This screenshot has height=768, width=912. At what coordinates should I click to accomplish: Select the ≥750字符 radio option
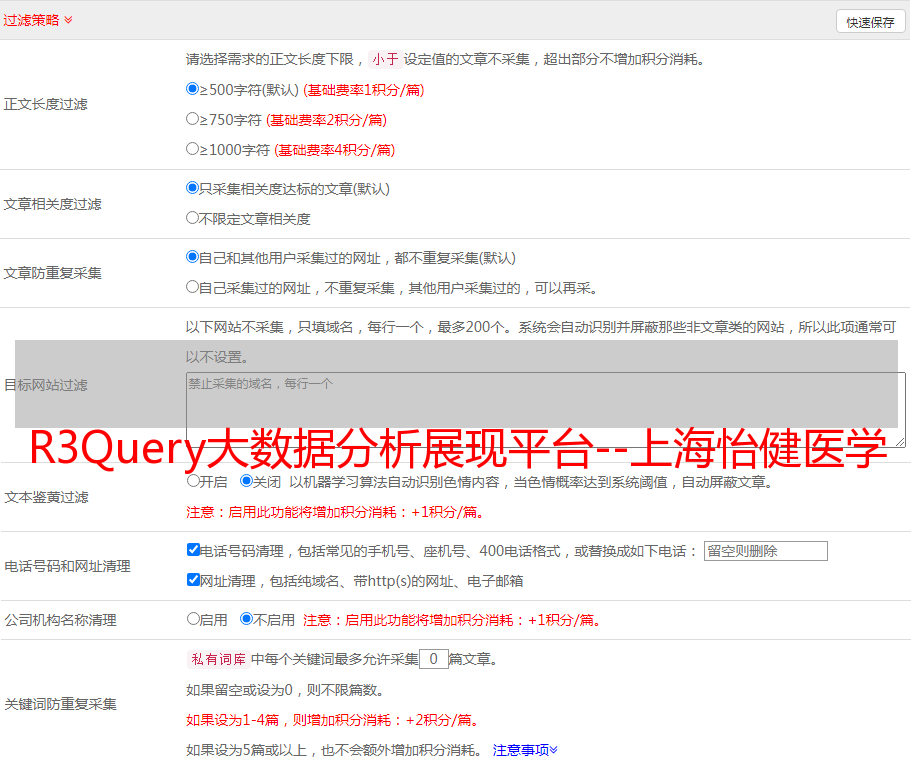point(192,119)
